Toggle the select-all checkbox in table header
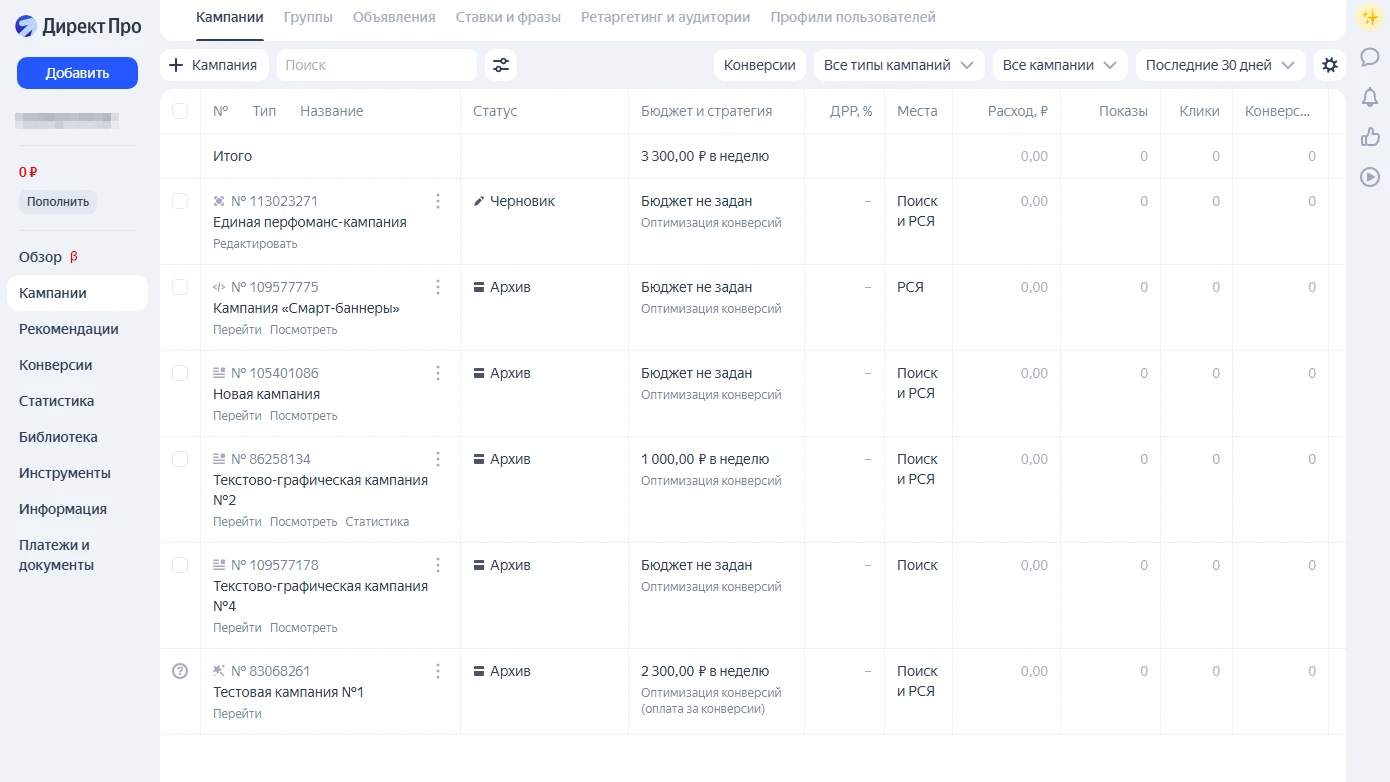Viewport: 1390px width, 782px height. click(180, 111)
